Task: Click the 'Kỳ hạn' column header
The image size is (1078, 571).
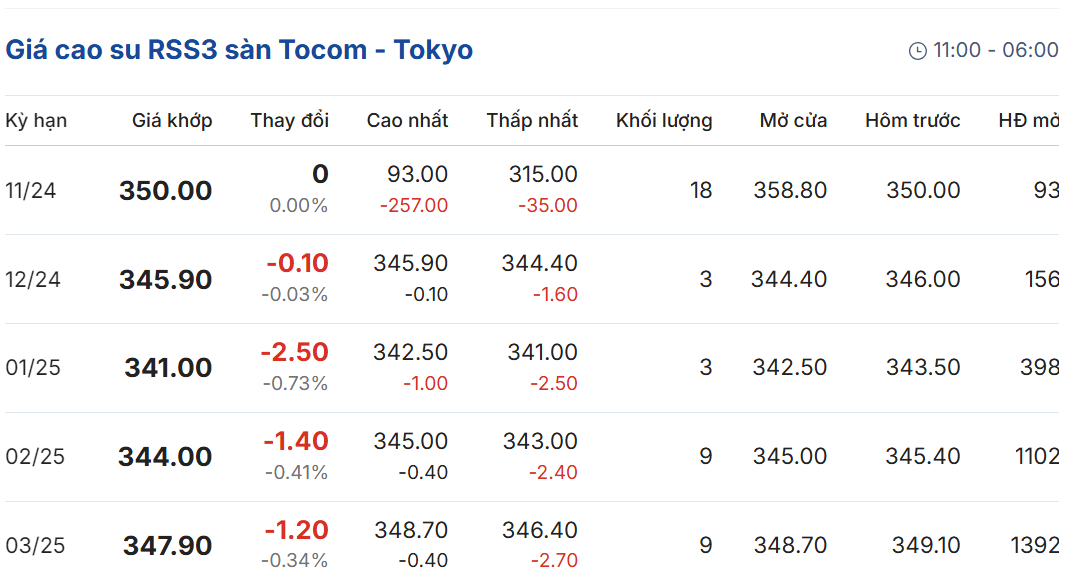Action: tap(36, 121)
